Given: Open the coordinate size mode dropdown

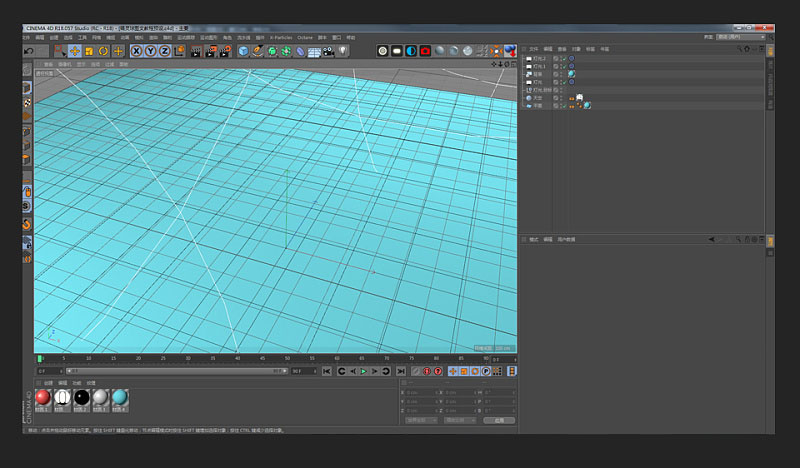Looking at the screenshot, I should click(459, 420).
